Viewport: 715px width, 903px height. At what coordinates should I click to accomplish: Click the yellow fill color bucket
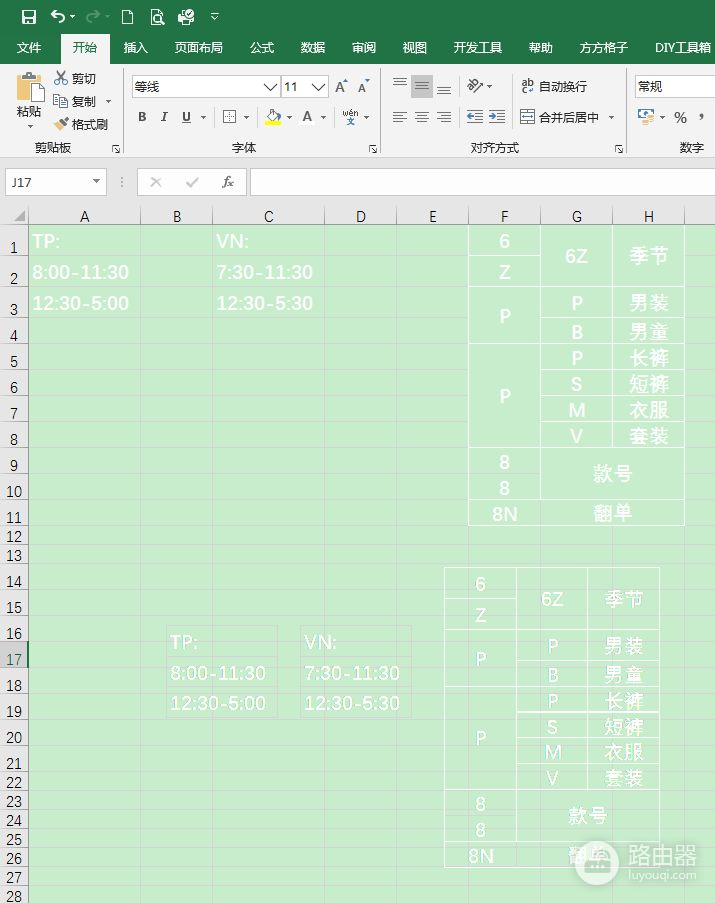point(273,117)
